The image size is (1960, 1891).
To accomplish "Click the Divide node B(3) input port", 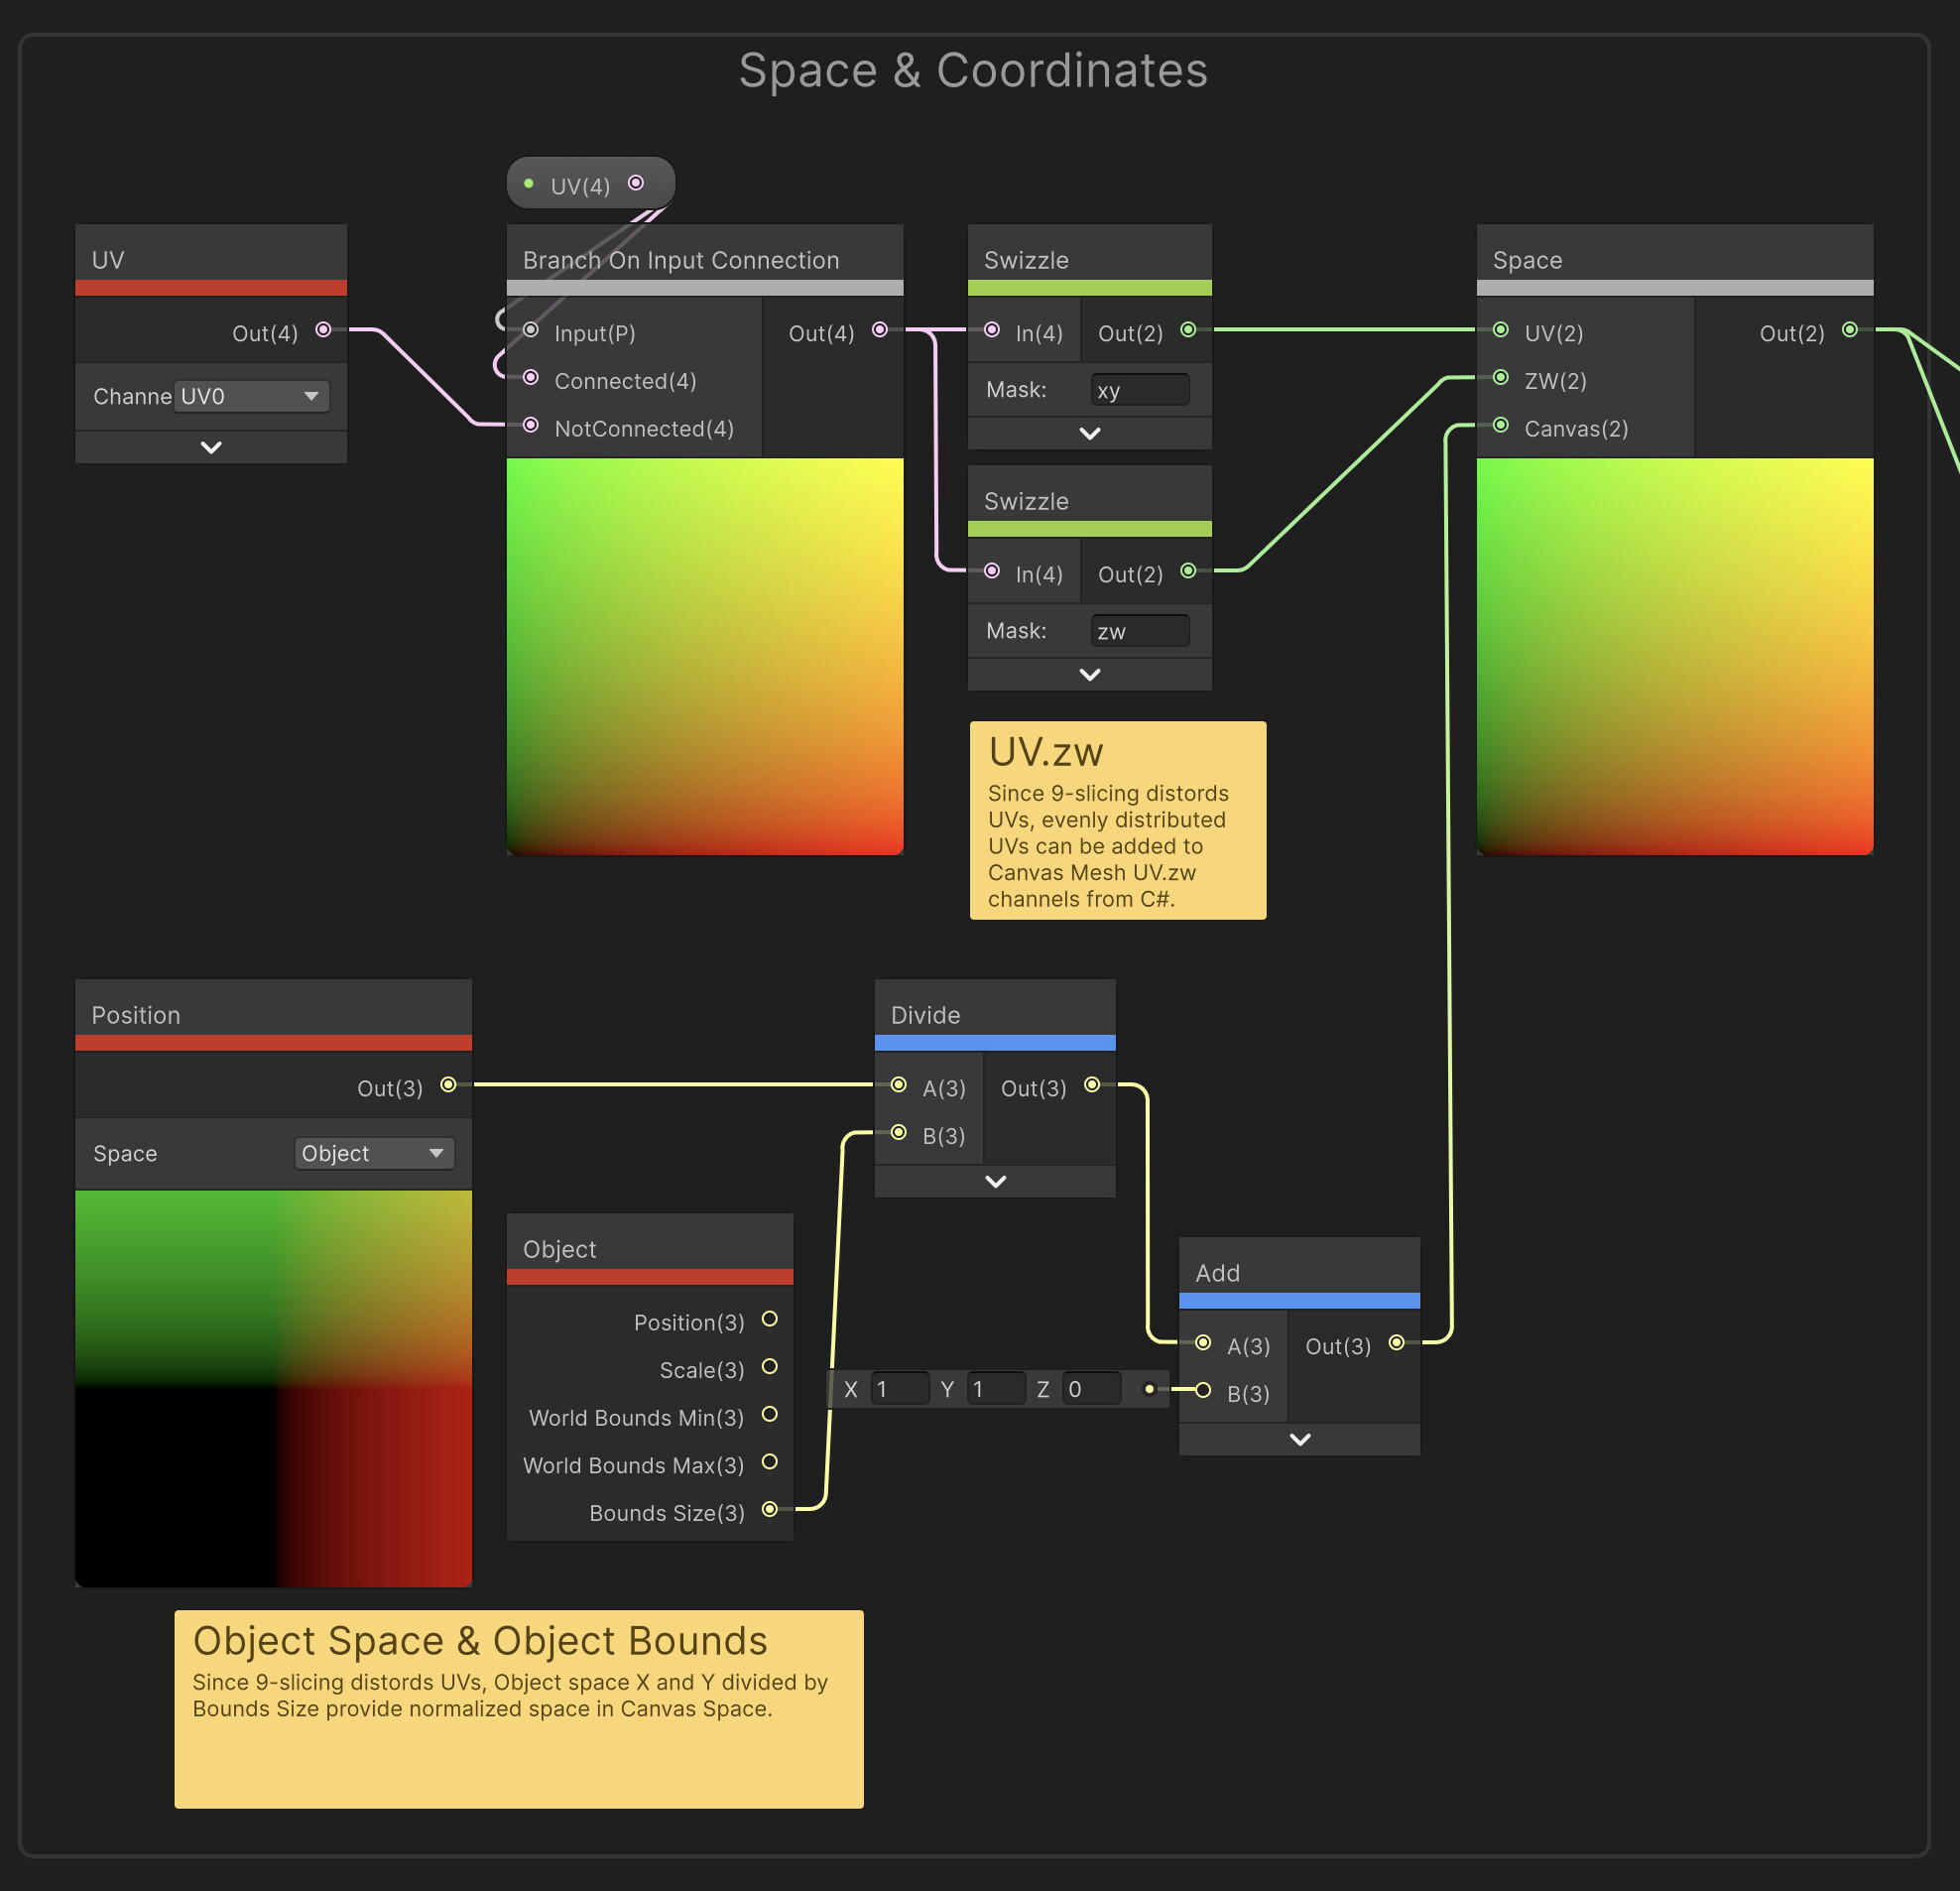I will point(899,1132).
